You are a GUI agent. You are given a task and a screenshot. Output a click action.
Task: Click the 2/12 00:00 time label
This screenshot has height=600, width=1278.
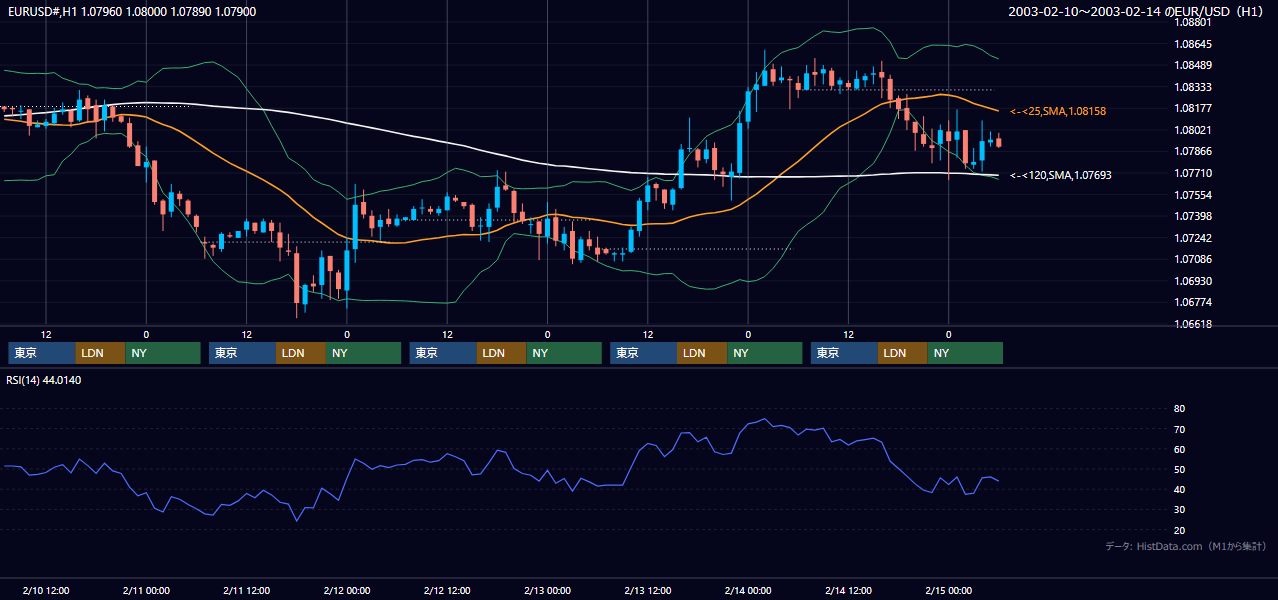tap(347, 590)
